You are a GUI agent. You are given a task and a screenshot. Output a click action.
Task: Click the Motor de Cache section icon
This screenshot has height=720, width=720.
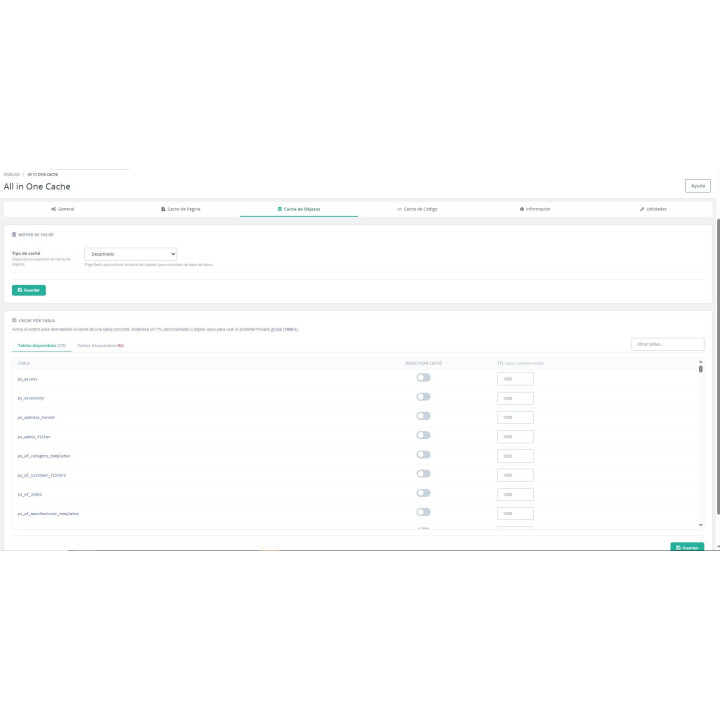click(x=14, y=235)
